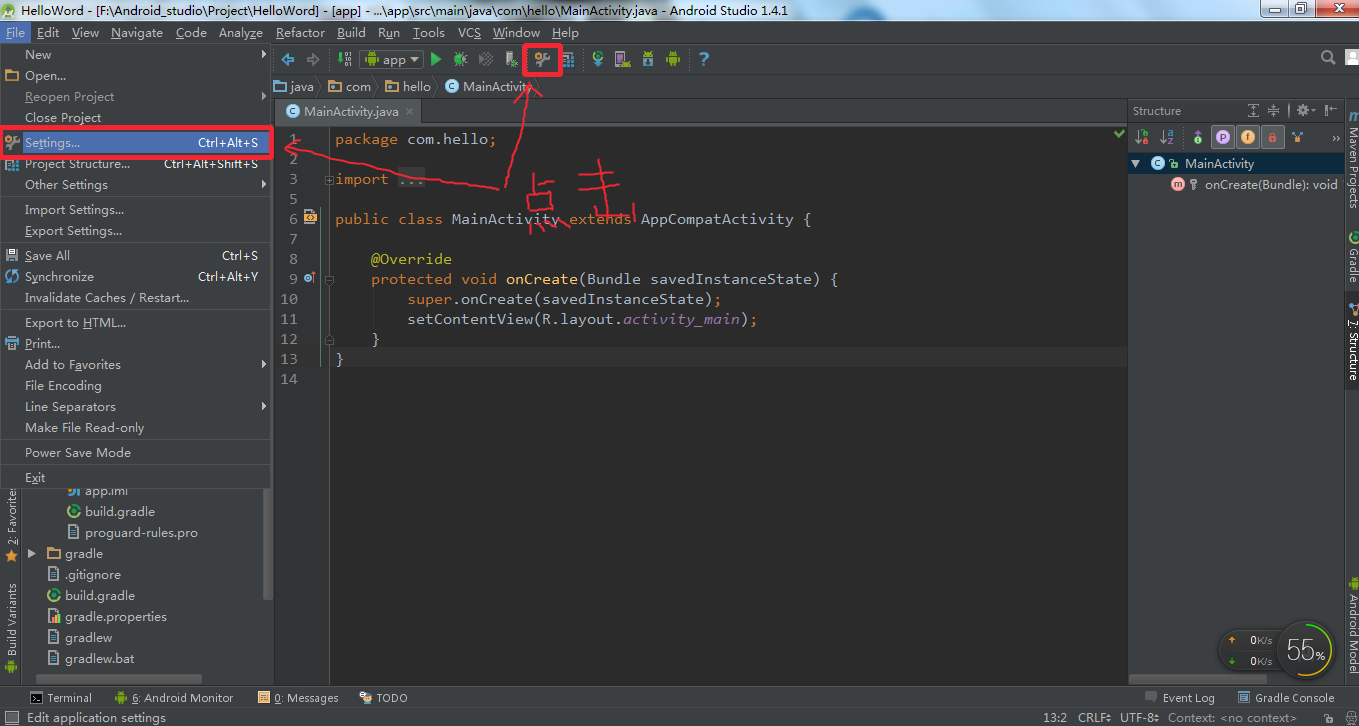Viewport: 1359px width, 726px height.
Task: Open the Add to Favorites submenu
Action: pyautogui.click(x=136, y=365)
